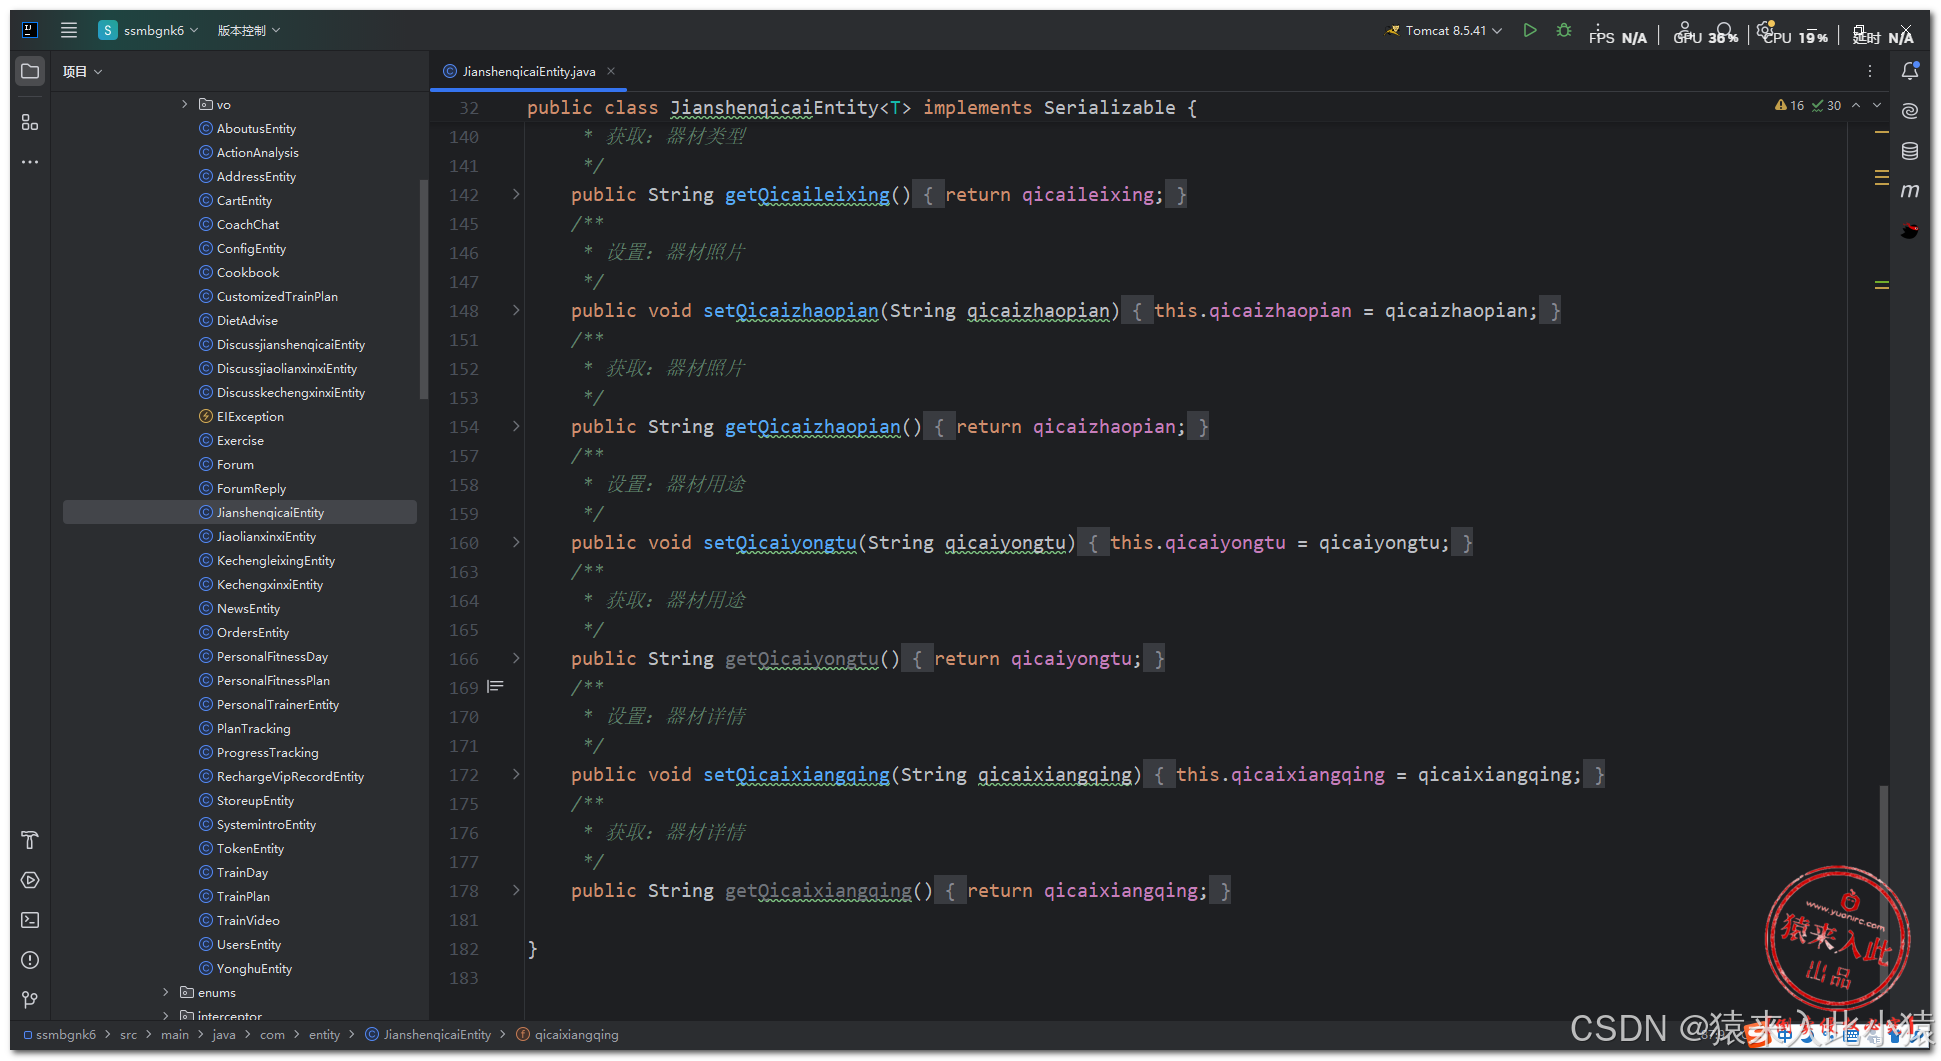Select YonghuEntity in project tree
This screenshot has height=1061, width=1941.
coord(254,968)
